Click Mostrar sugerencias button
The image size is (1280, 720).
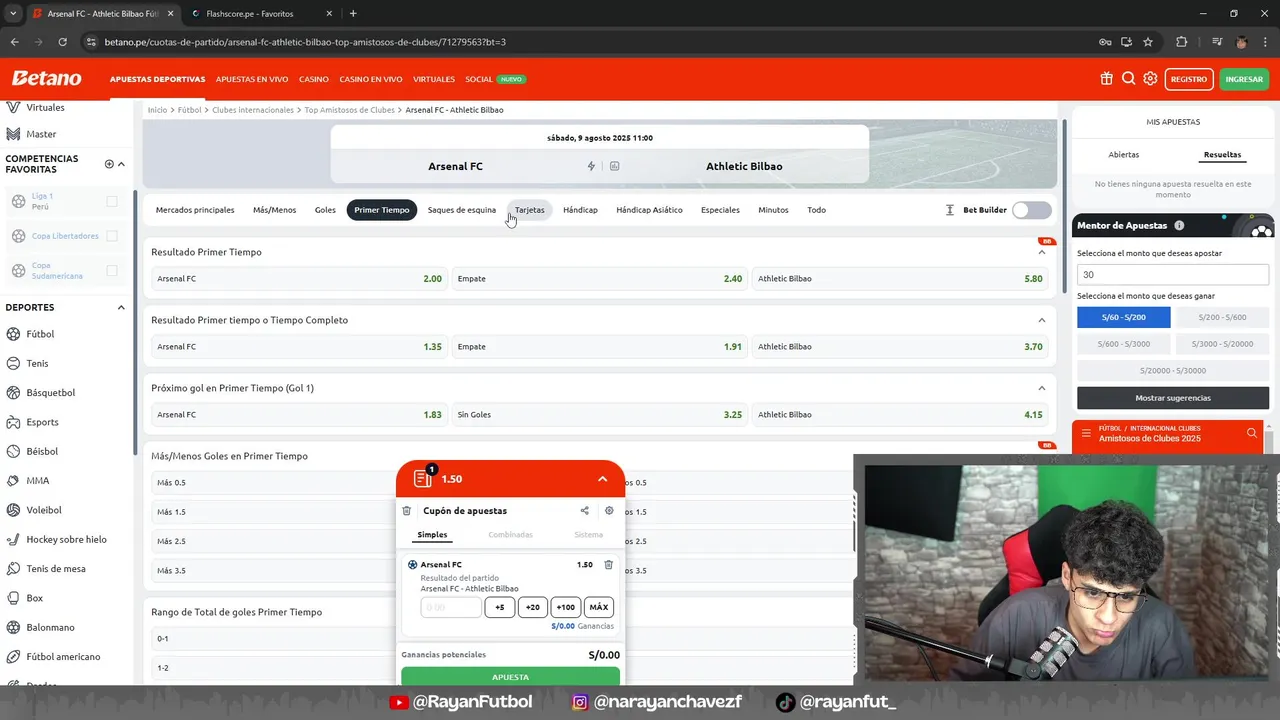tap(1173, 398)
